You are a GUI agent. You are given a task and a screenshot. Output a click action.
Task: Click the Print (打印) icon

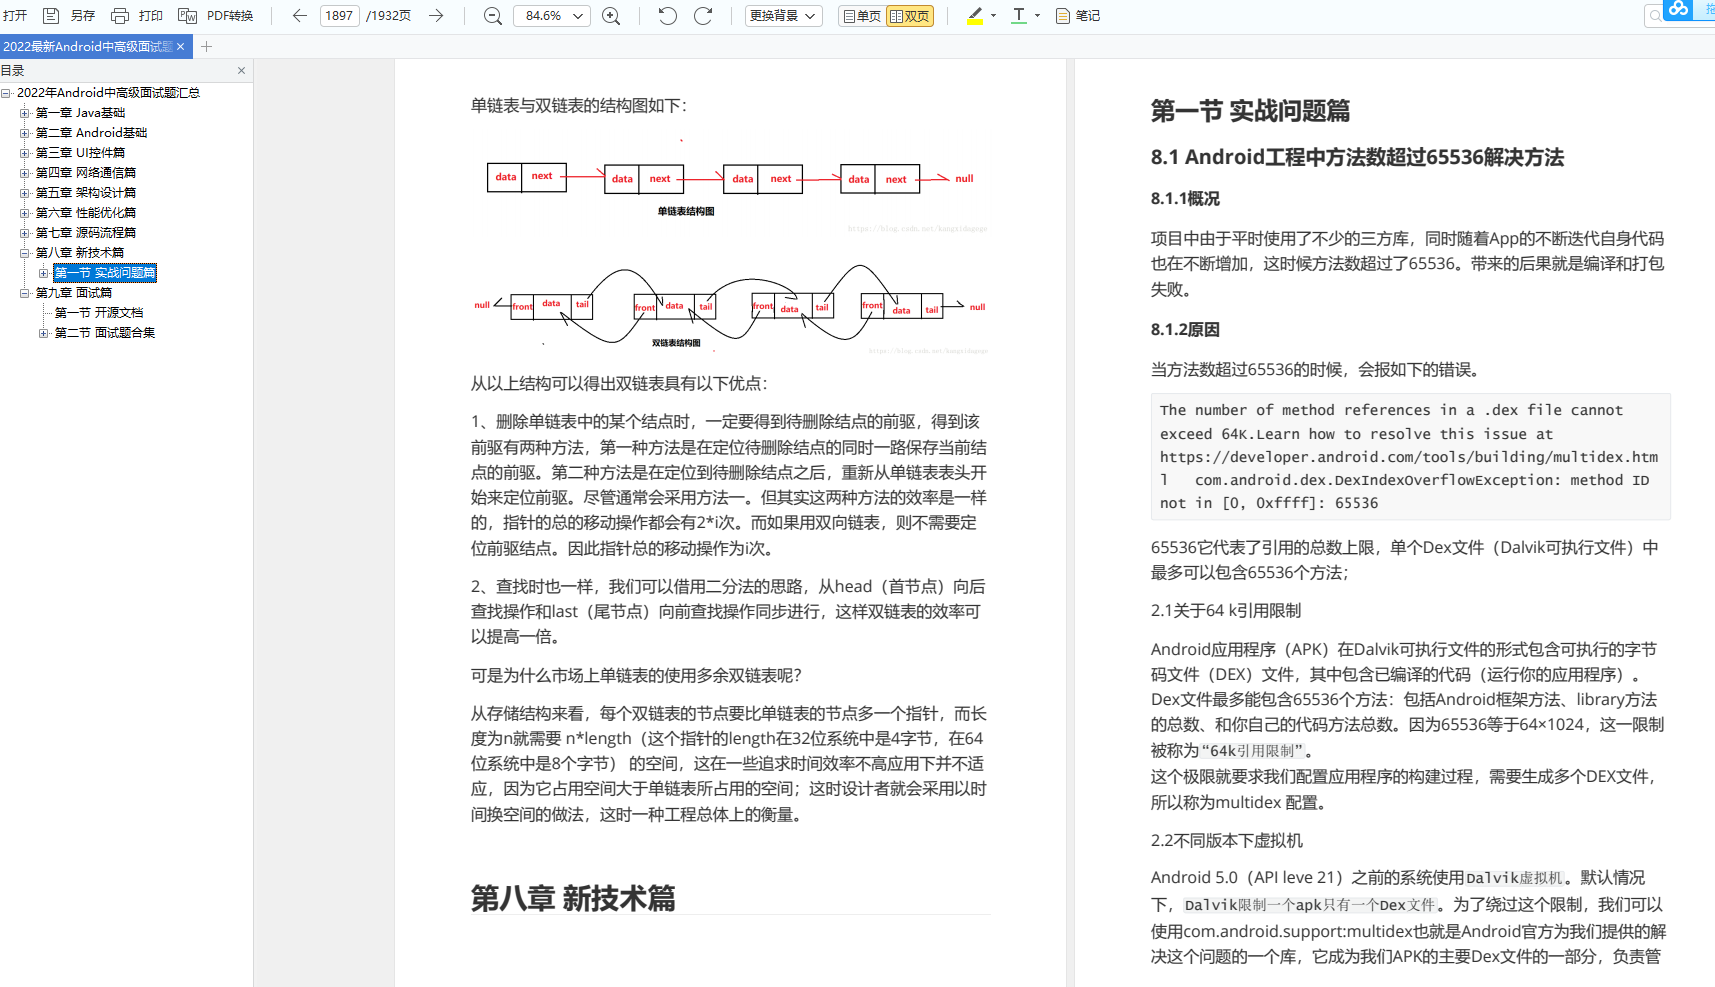[x=120, y=16]
